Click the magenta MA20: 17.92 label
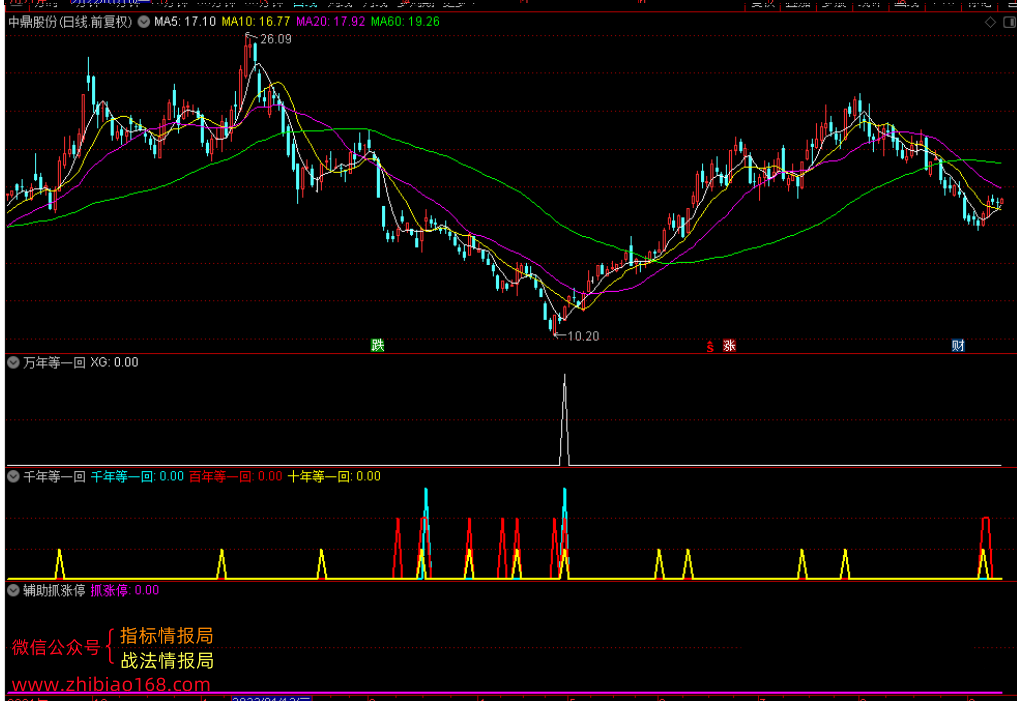 331,22
